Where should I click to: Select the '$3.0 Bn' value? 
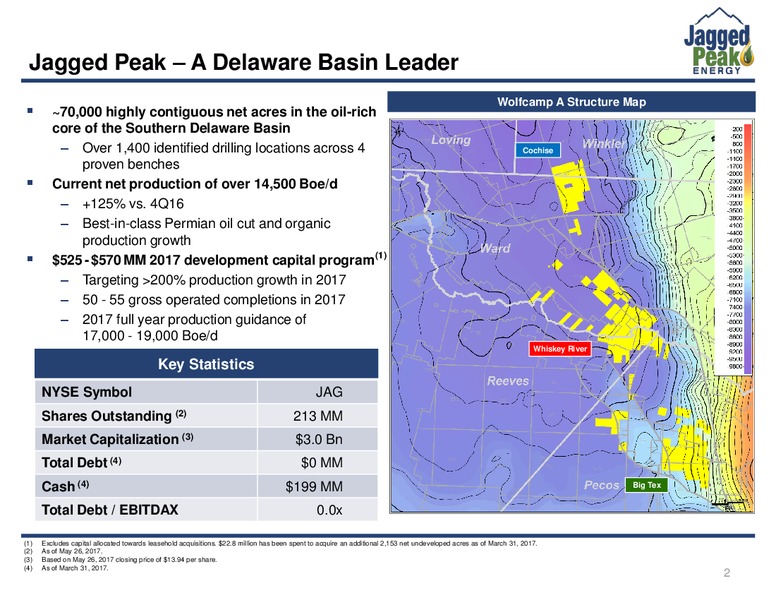pyautogui.click(x=318, y=439)
